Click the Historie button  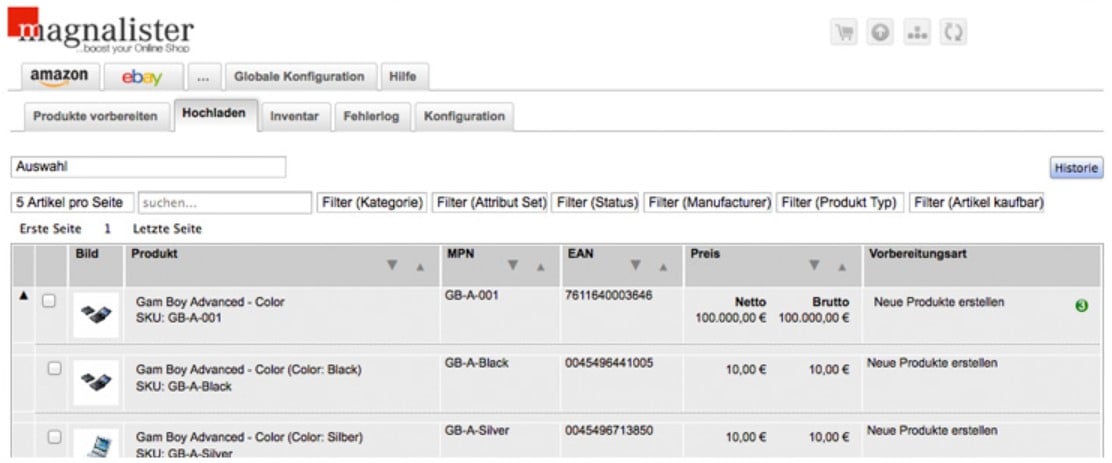pos(1076,168)
